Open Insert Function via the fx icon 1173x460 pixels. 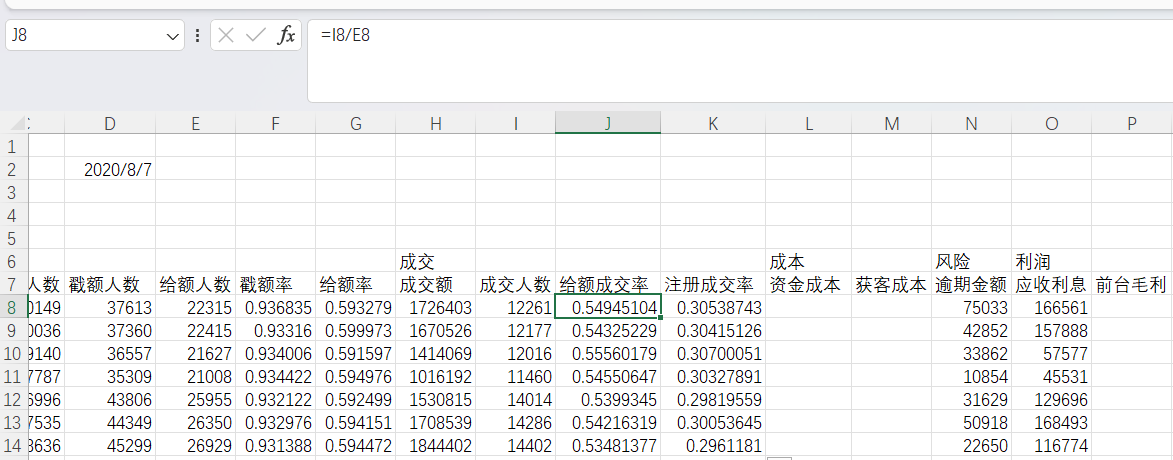tap(286, 35)
